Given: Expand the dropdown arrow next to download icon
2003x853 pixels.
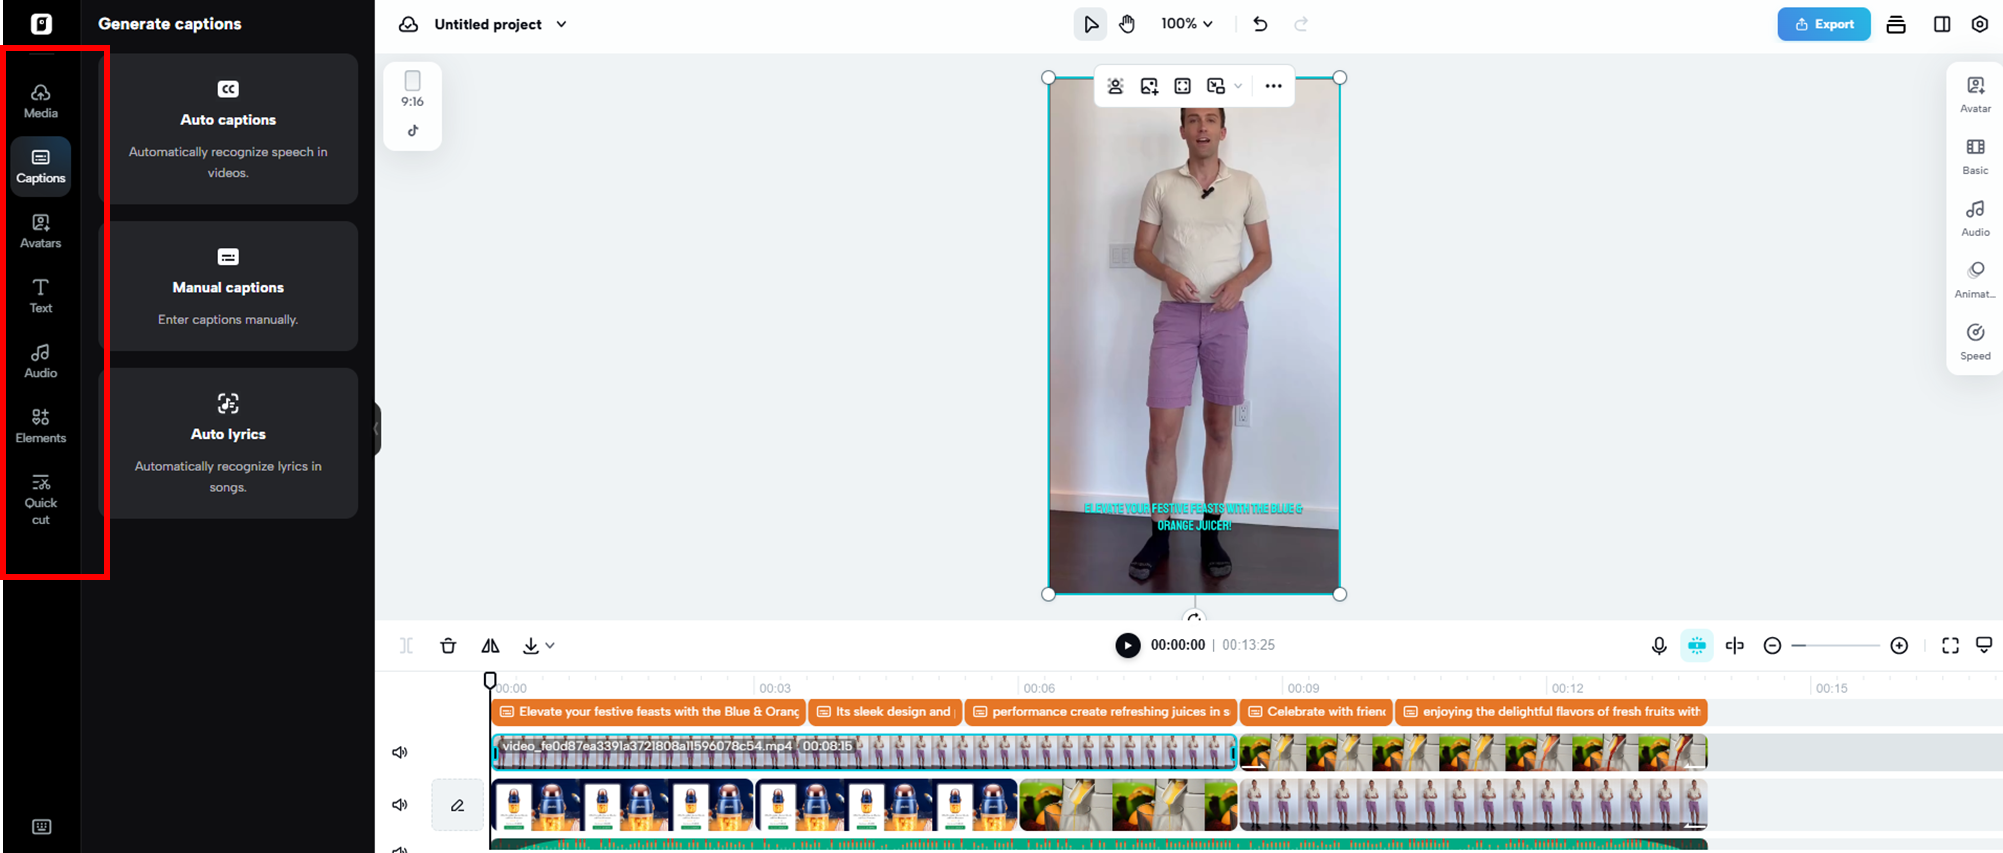Looking at the screenshot, I should 550,646.
